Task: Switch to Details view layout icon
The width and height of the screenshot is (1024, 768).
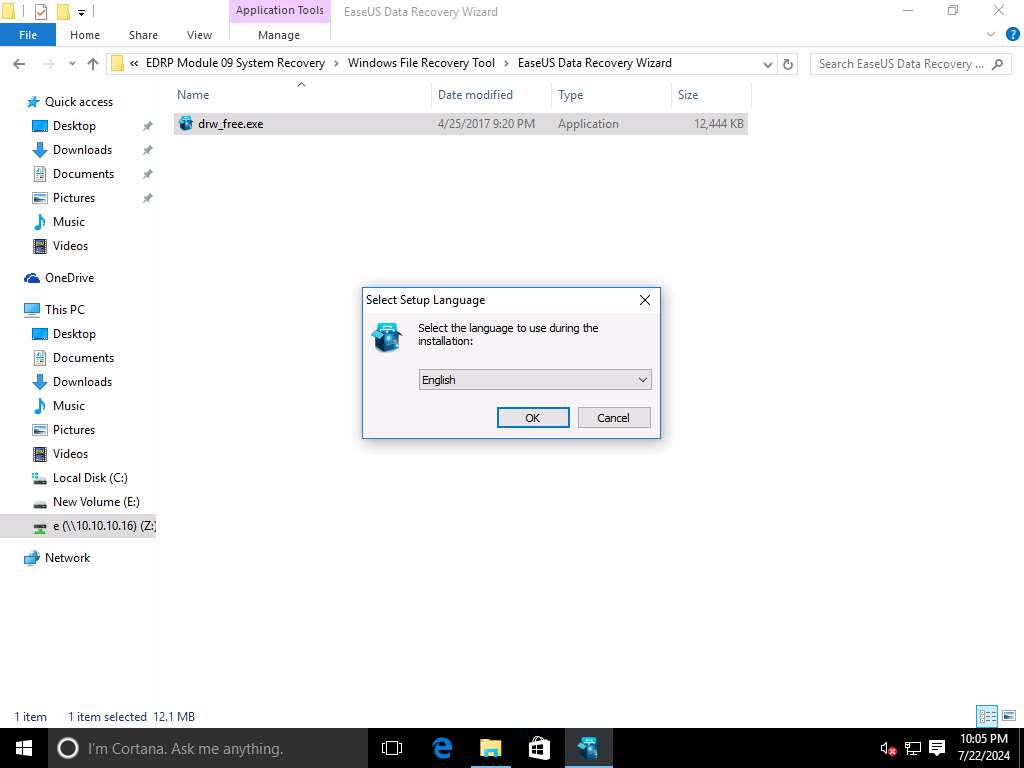Action: click(x=987, y=716)
